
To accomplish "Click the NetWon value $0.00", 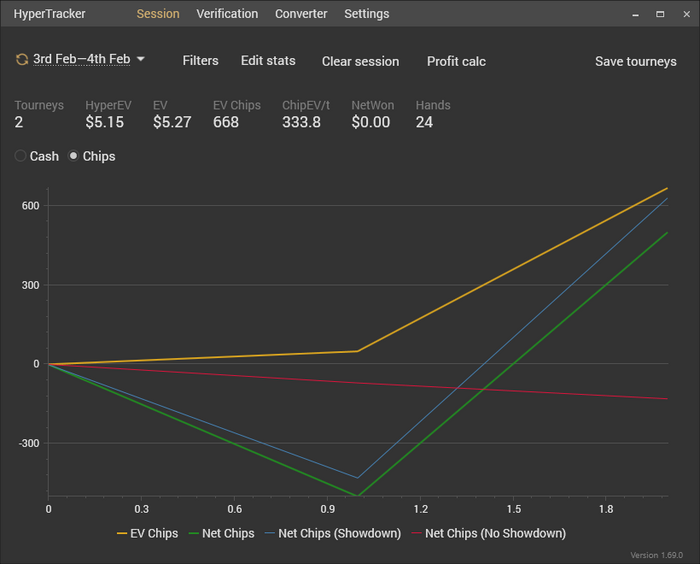I will pyautogui.click(x=371, y=122).
